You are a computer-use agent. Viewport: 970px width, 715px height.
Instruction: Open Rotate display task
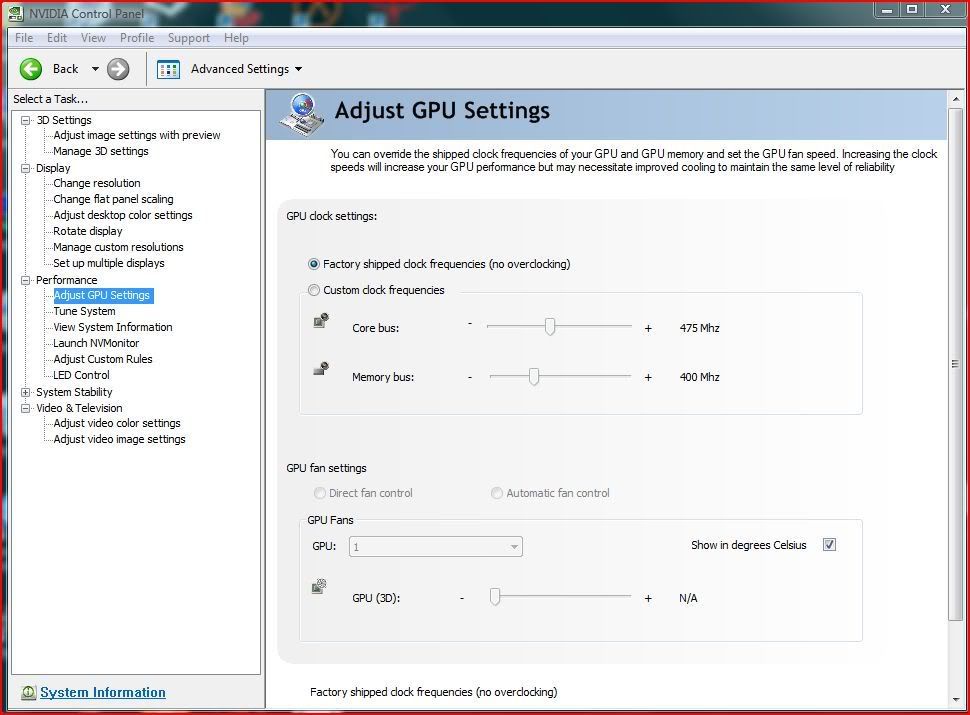click(88, 231)
